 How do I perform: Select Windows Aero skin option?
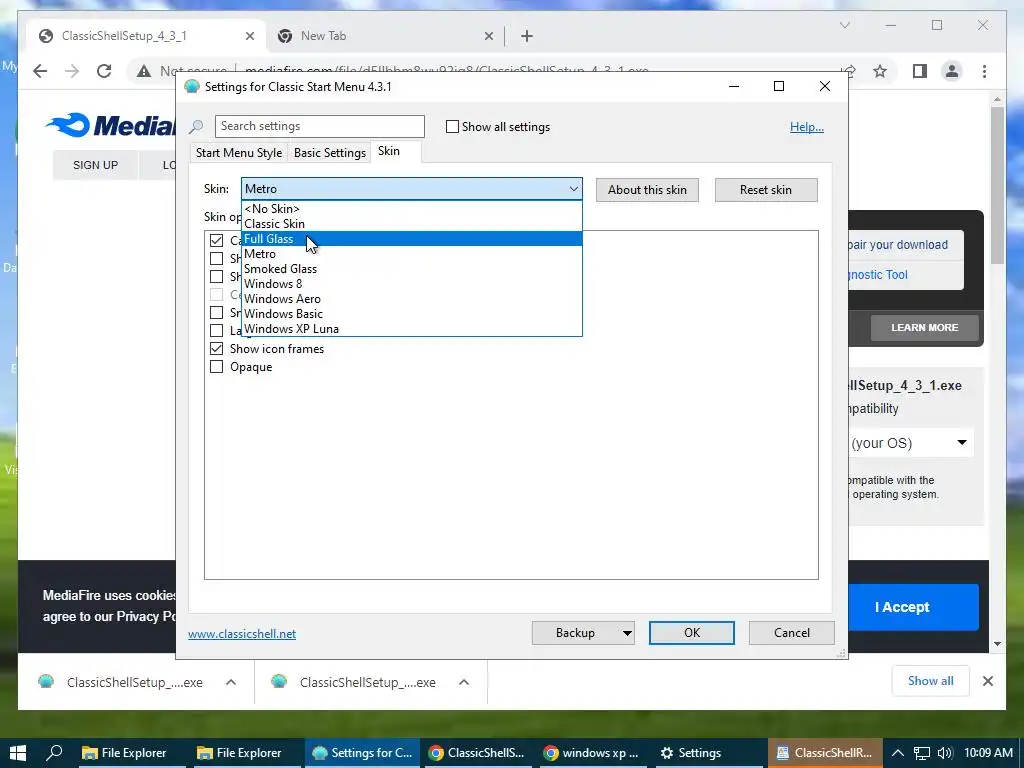(x=411, y=299)
